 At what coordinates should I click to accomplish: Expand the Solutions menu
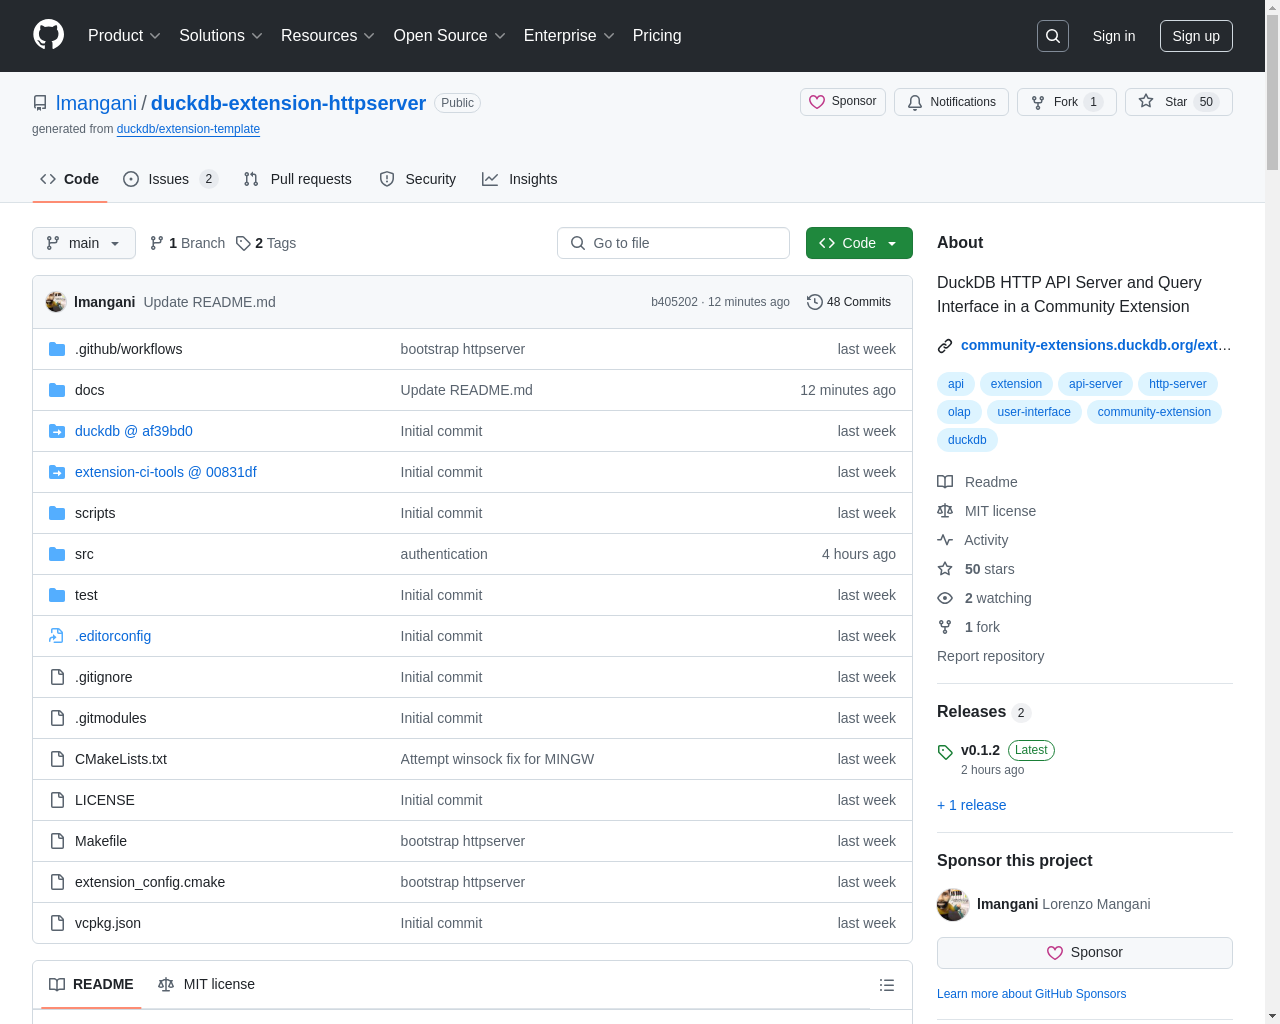coord(221,36)
